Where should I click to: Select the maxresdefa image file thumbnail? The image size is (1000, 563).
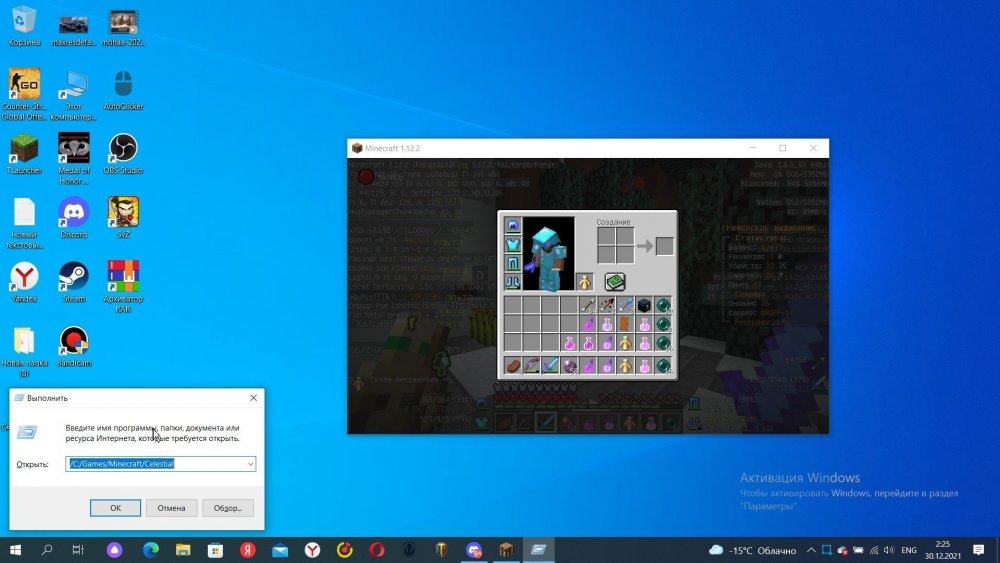click(73, 29)
